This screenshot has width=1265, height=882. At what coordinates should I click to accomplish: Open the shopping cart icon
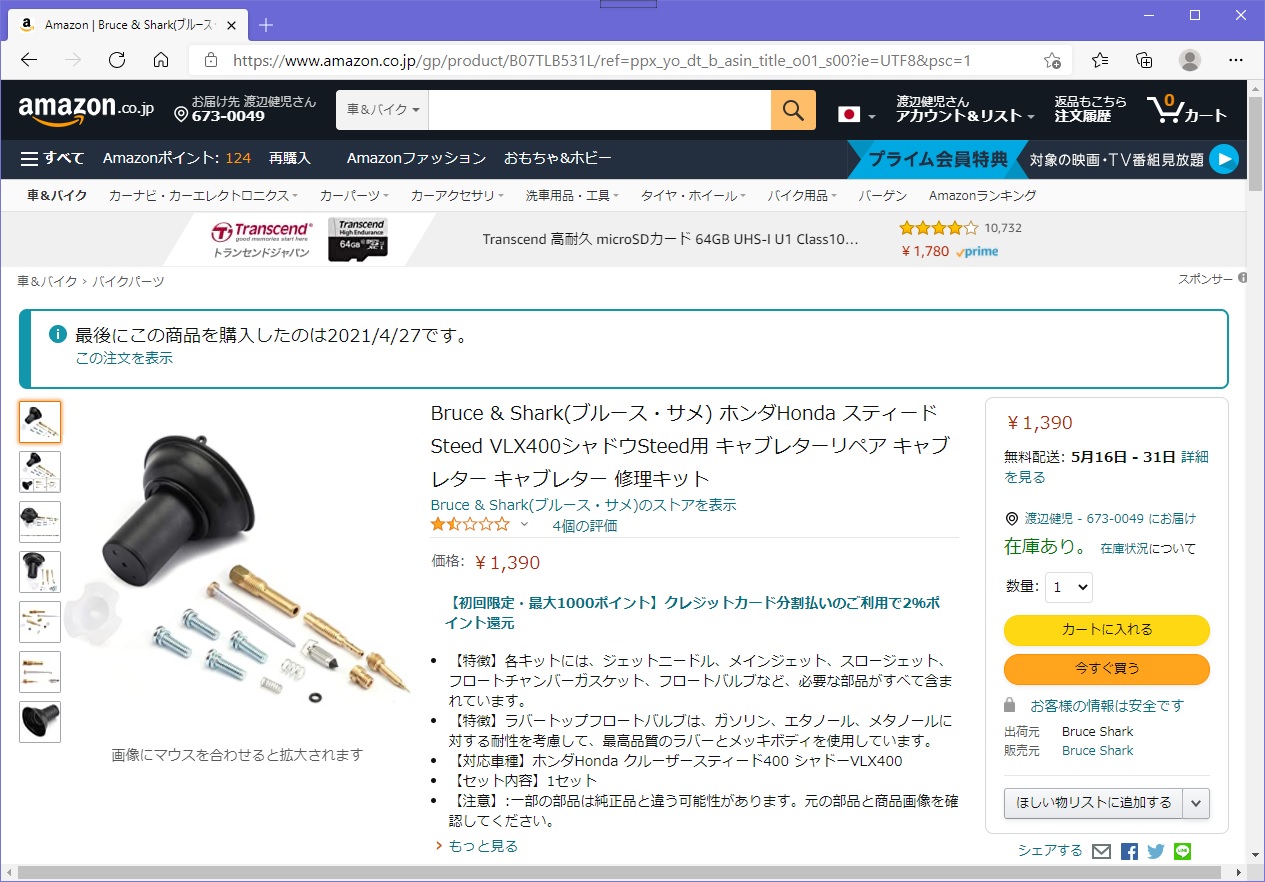click(1186, 108)
